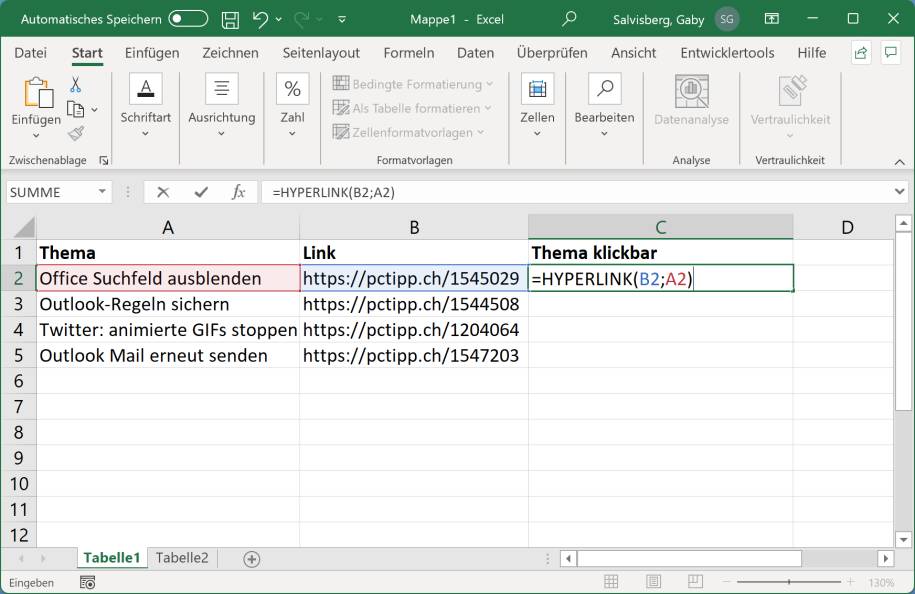Open the Bearbeiten group dropdown

click(x=604, y=106)
